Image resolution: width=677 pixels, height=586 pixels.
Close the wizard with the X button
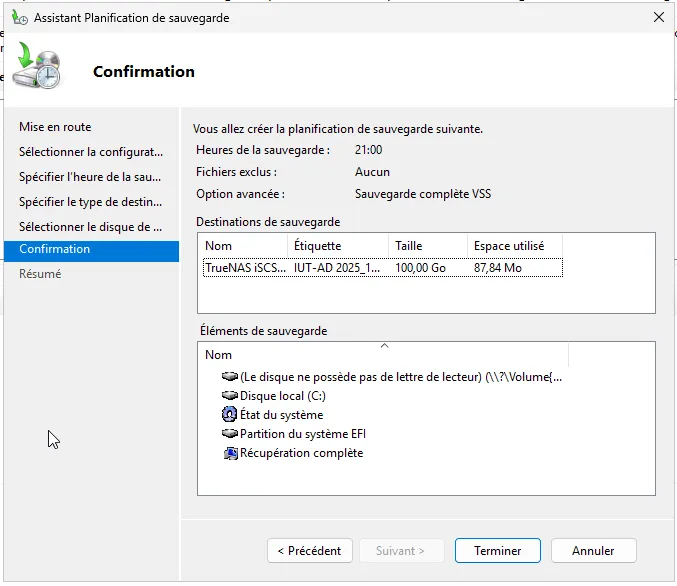pos(658,17)
